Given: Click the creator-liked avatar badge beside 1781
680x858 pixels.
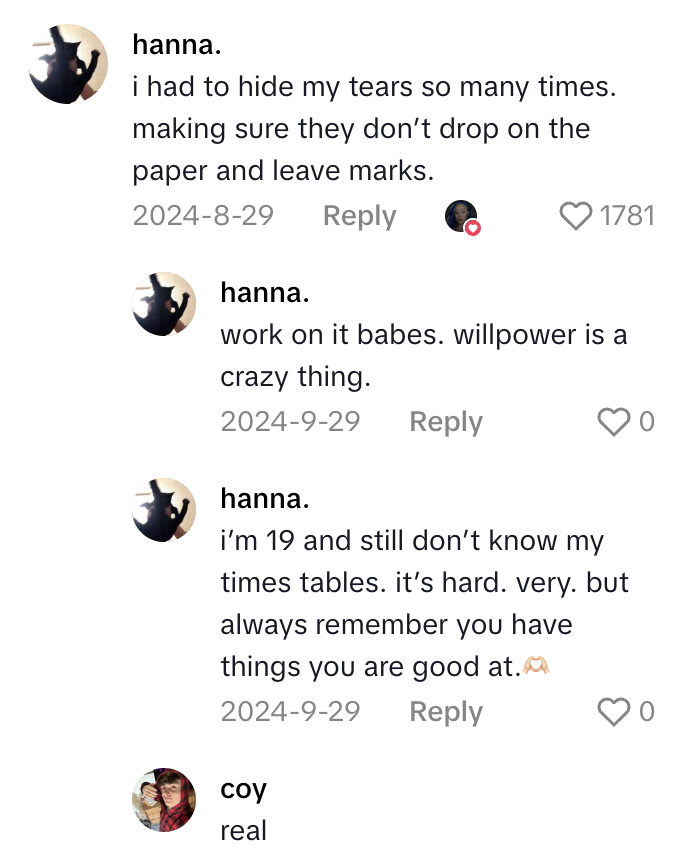Looking at the screenshot, I should [x=461, y=217].
